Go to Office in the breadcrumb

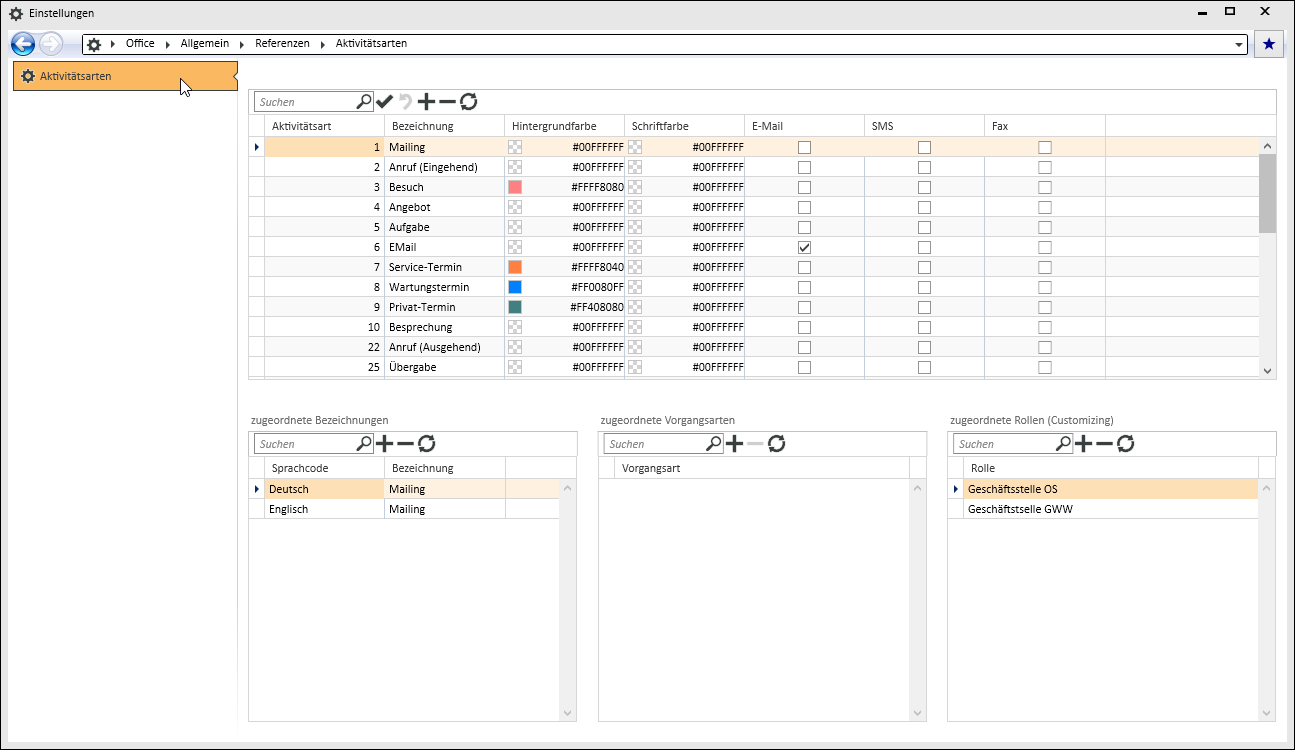click(x=140, y=44)
